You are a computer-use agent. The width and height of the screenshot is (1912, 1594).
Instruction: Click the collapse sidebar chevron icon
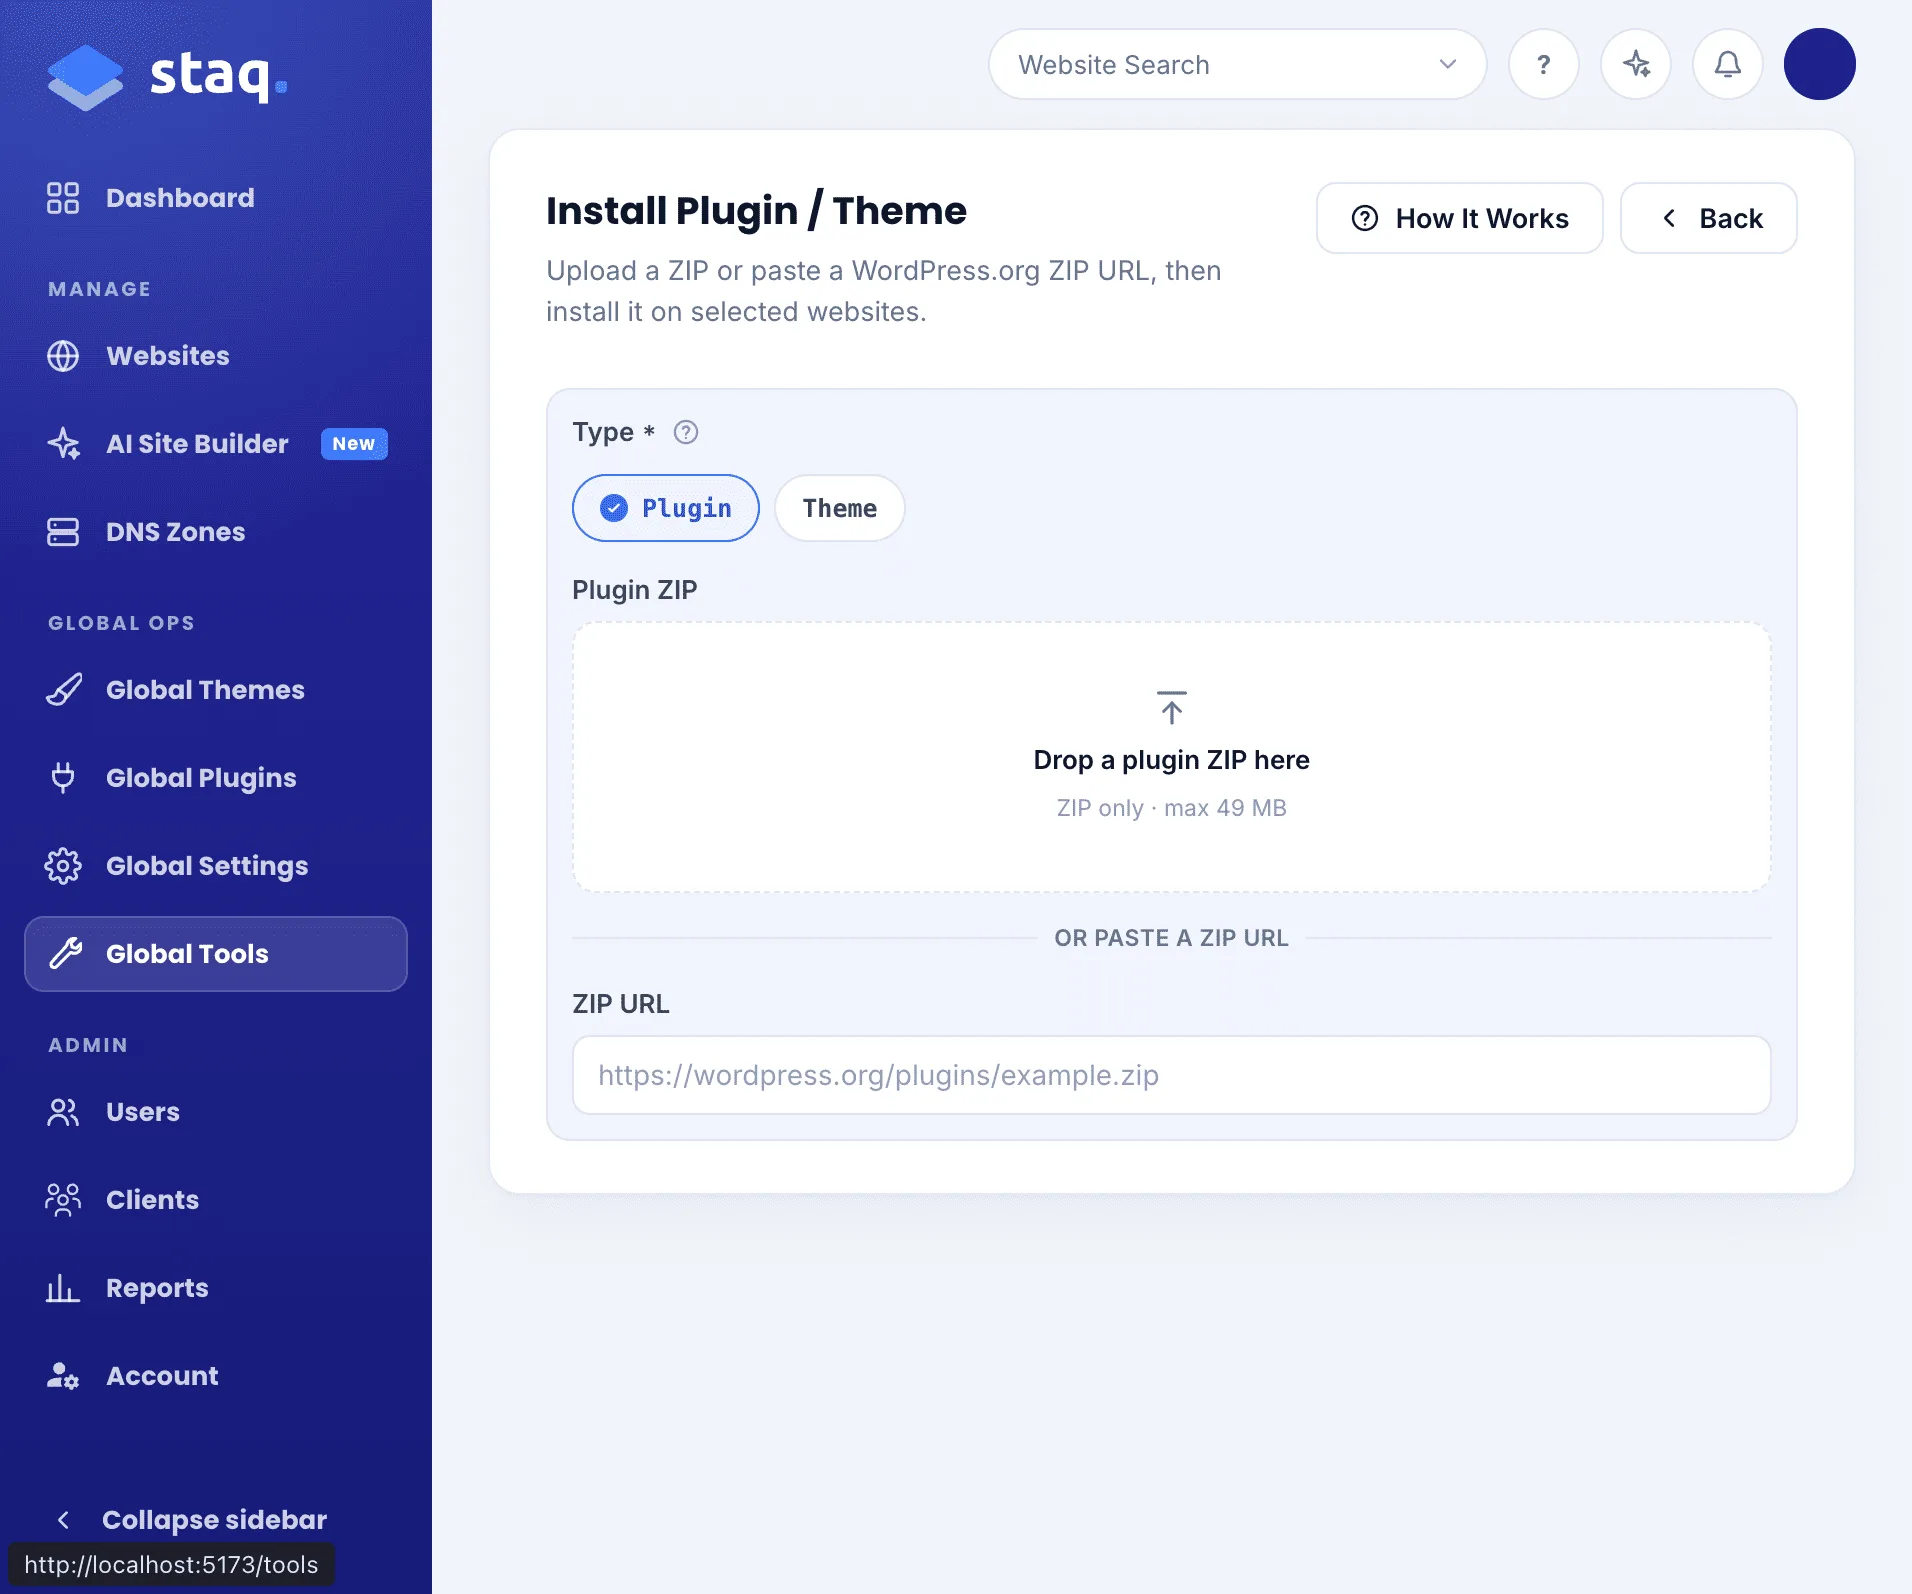pyautogui.click(x=63, y=1520)
